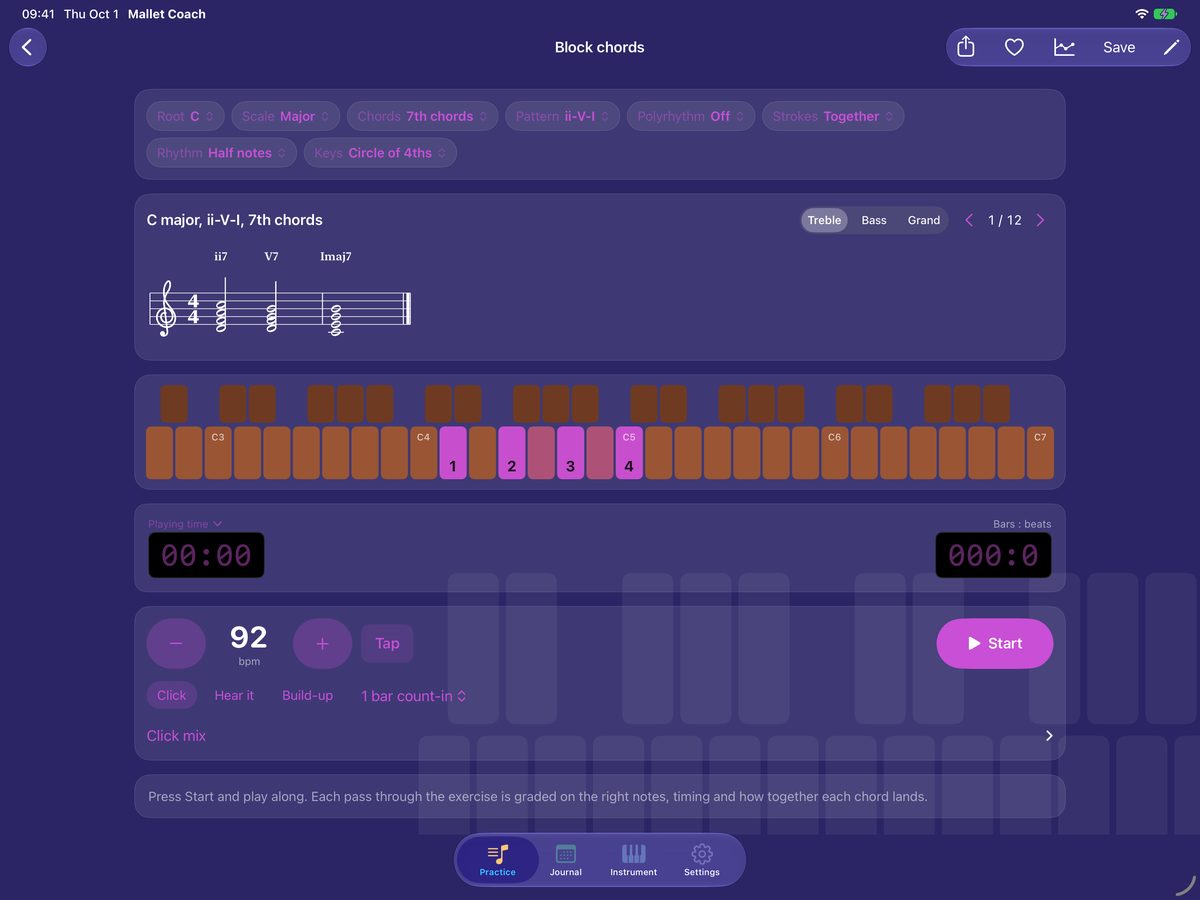Screen dimensions: 1200x900
Task: Switch to the Practice tab
Action: (x=498, y=860)
